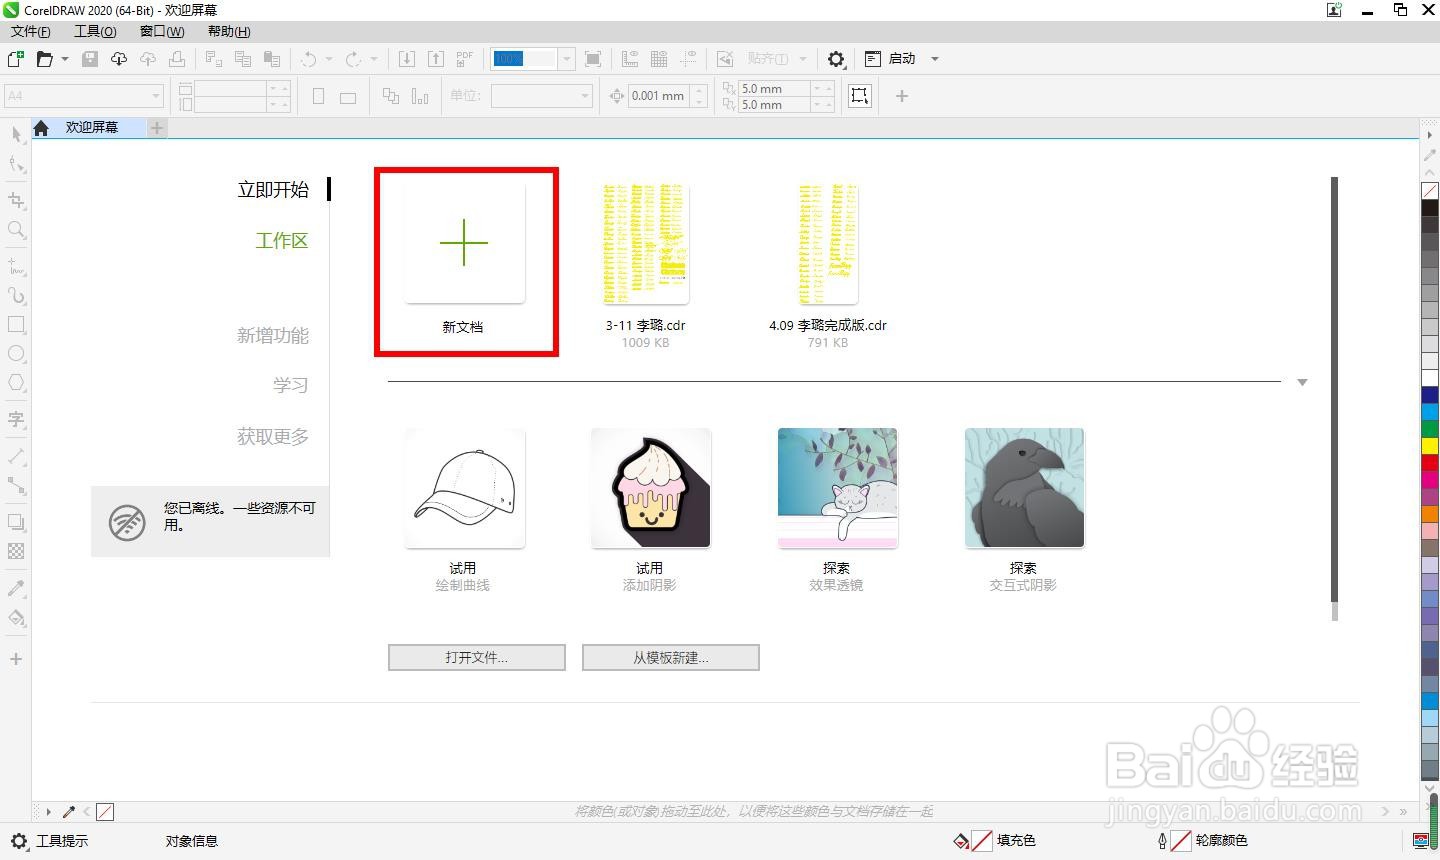Click the Save disk icon
The width and height of the screenshot is (1440, 860).
(x=90, y=59)
